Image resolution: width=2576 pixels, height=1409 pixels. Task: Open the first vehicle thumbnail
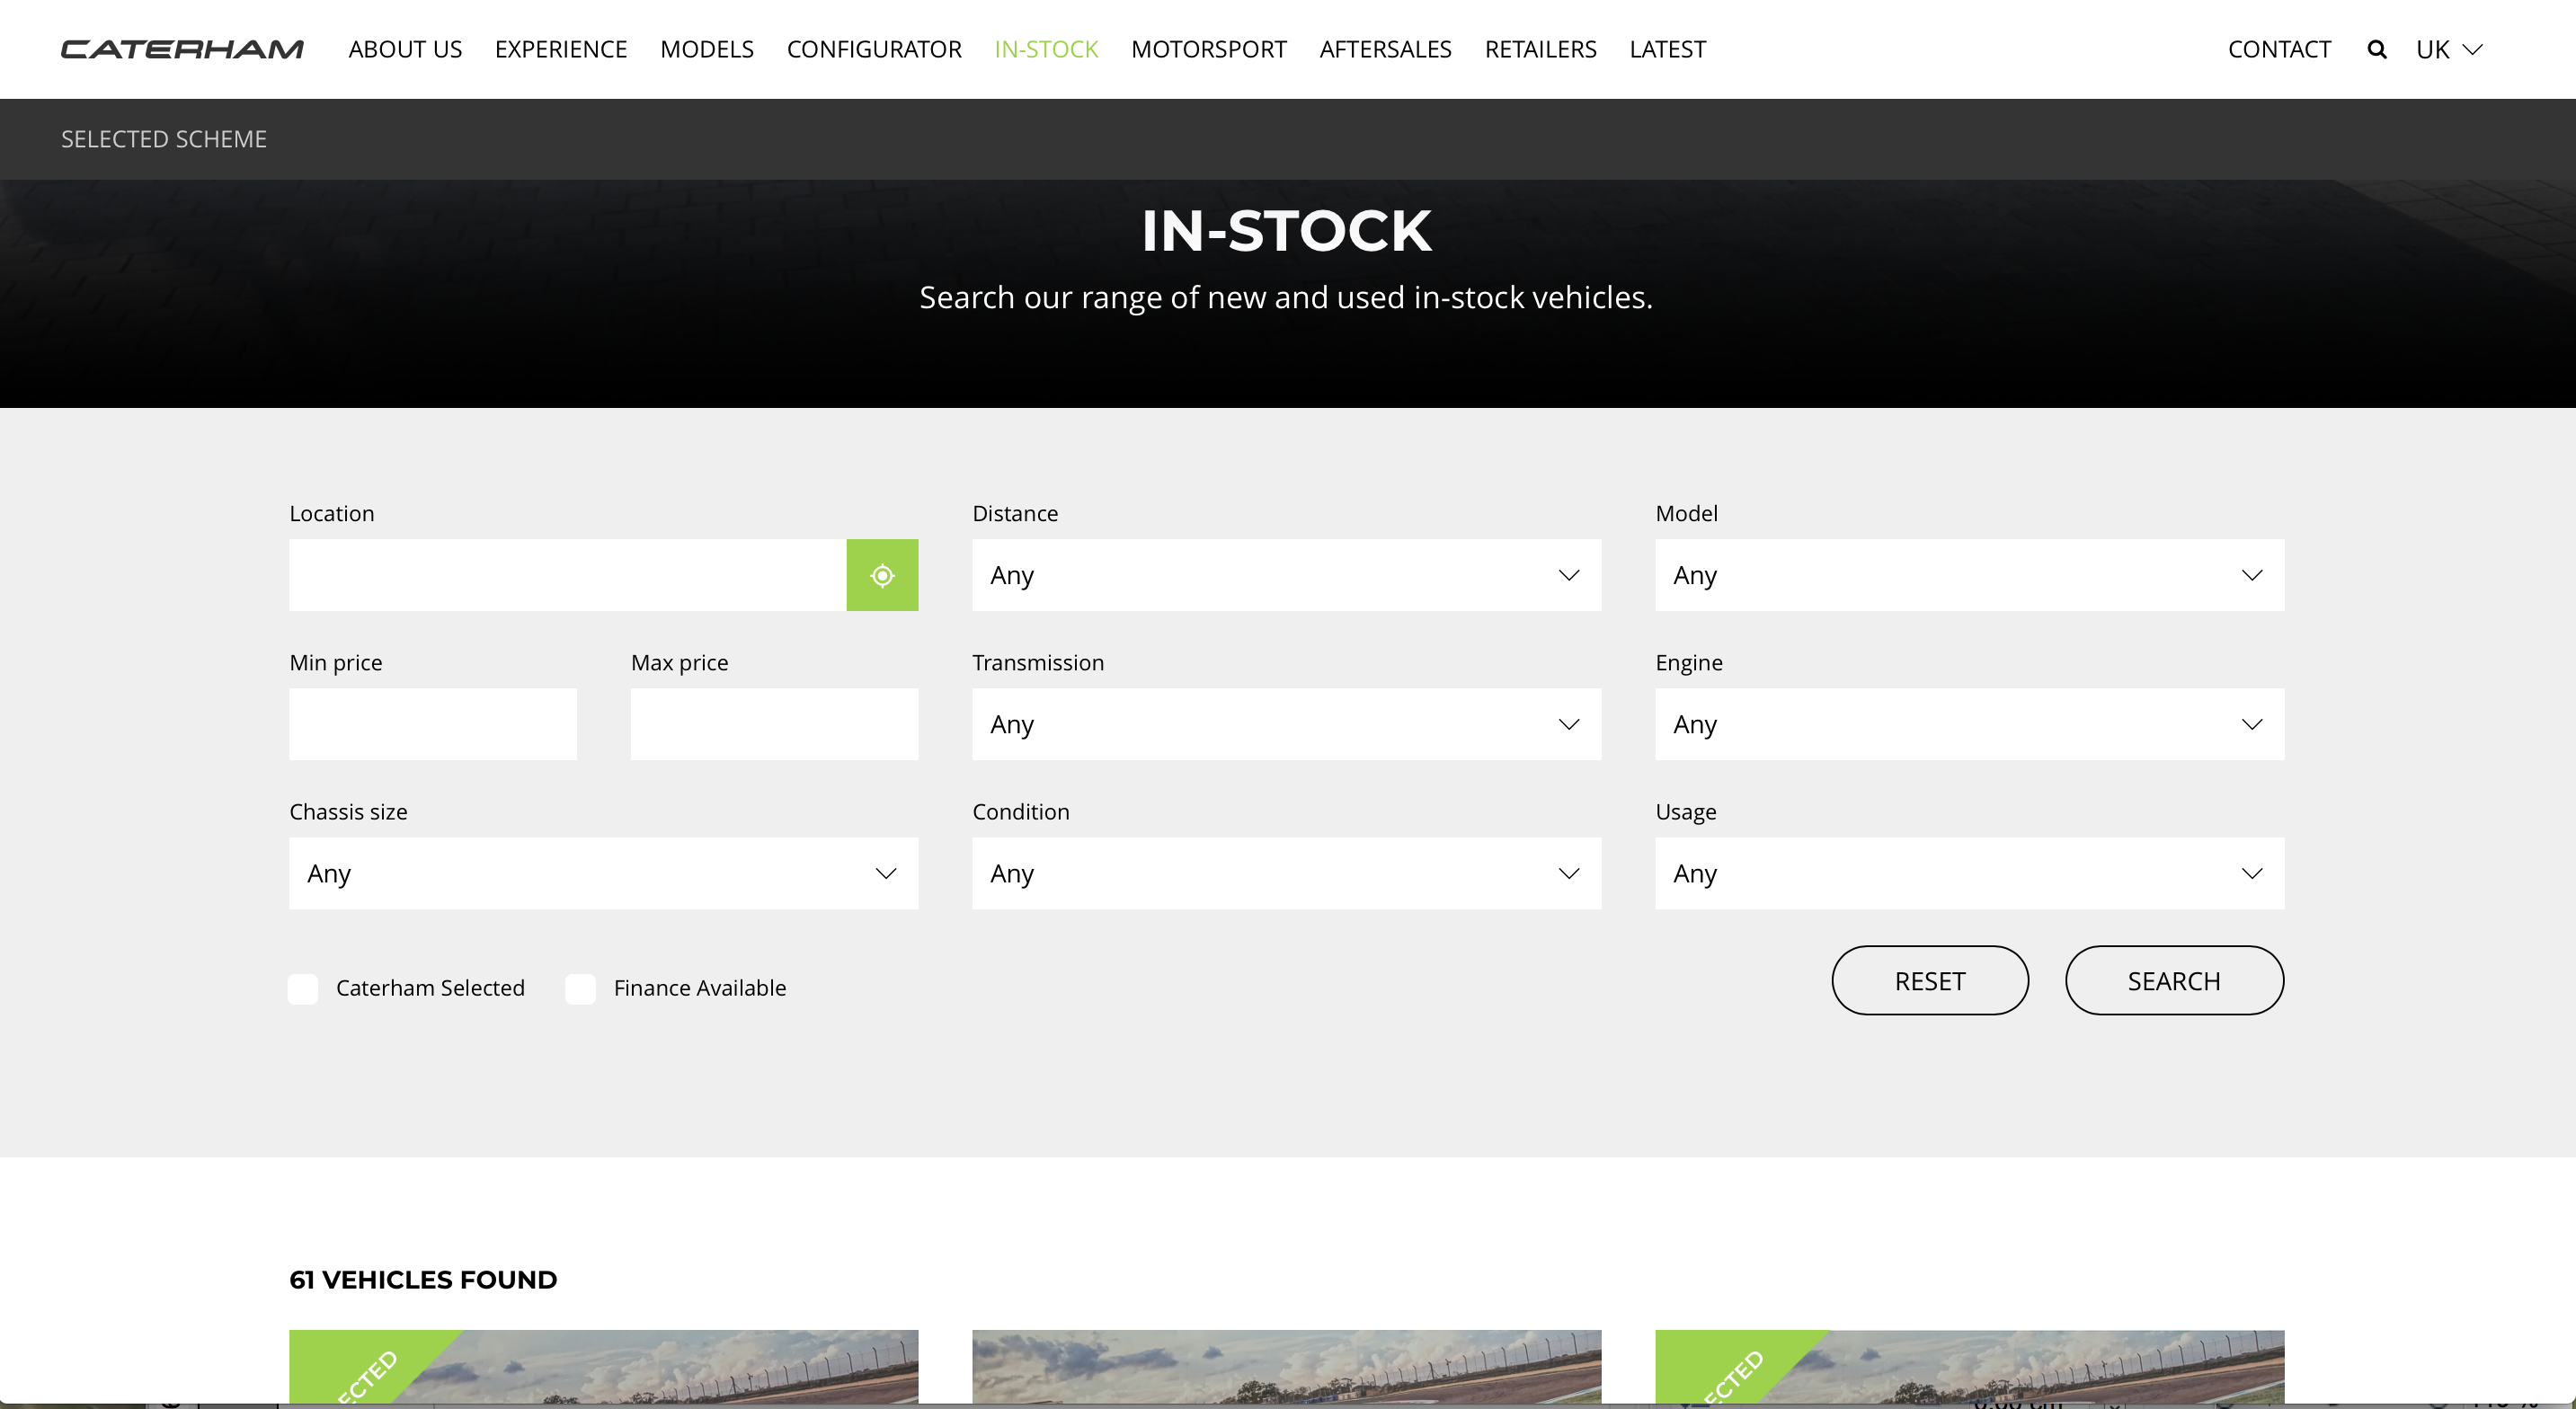[x=603, y=1367]
